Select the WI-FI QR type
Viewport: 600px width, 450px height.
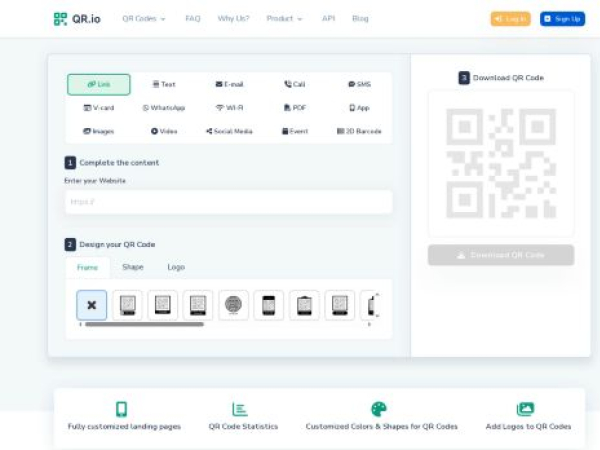[x=229, y=108]
